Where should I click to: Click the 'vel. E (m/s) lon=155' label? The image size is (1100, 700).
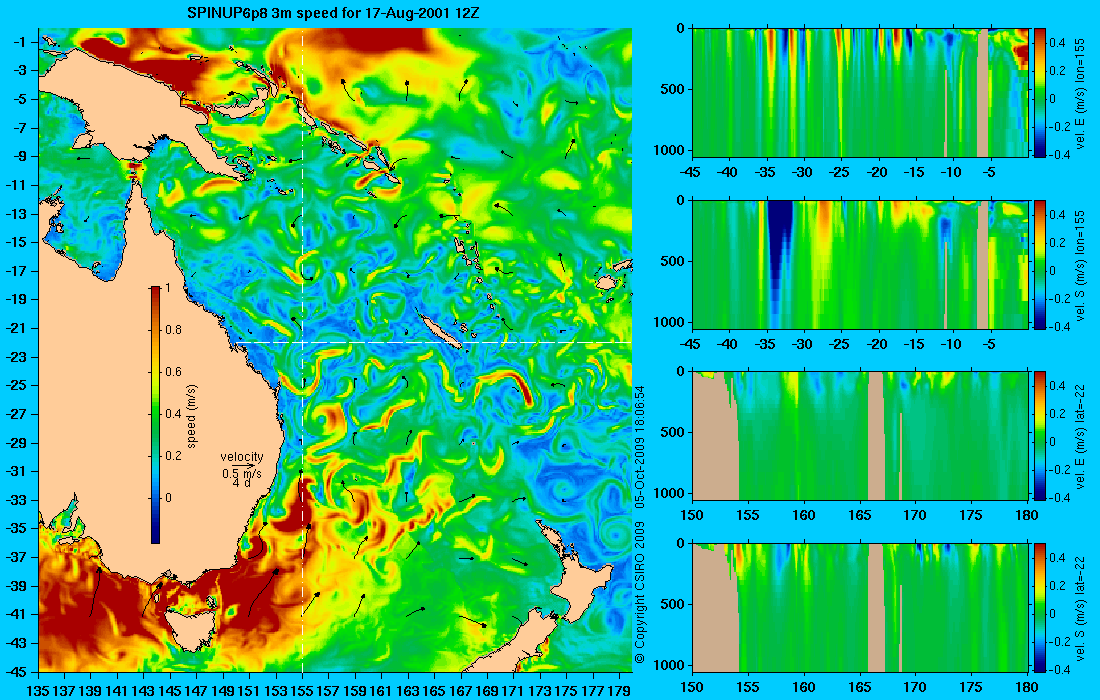coord(1080,93)
